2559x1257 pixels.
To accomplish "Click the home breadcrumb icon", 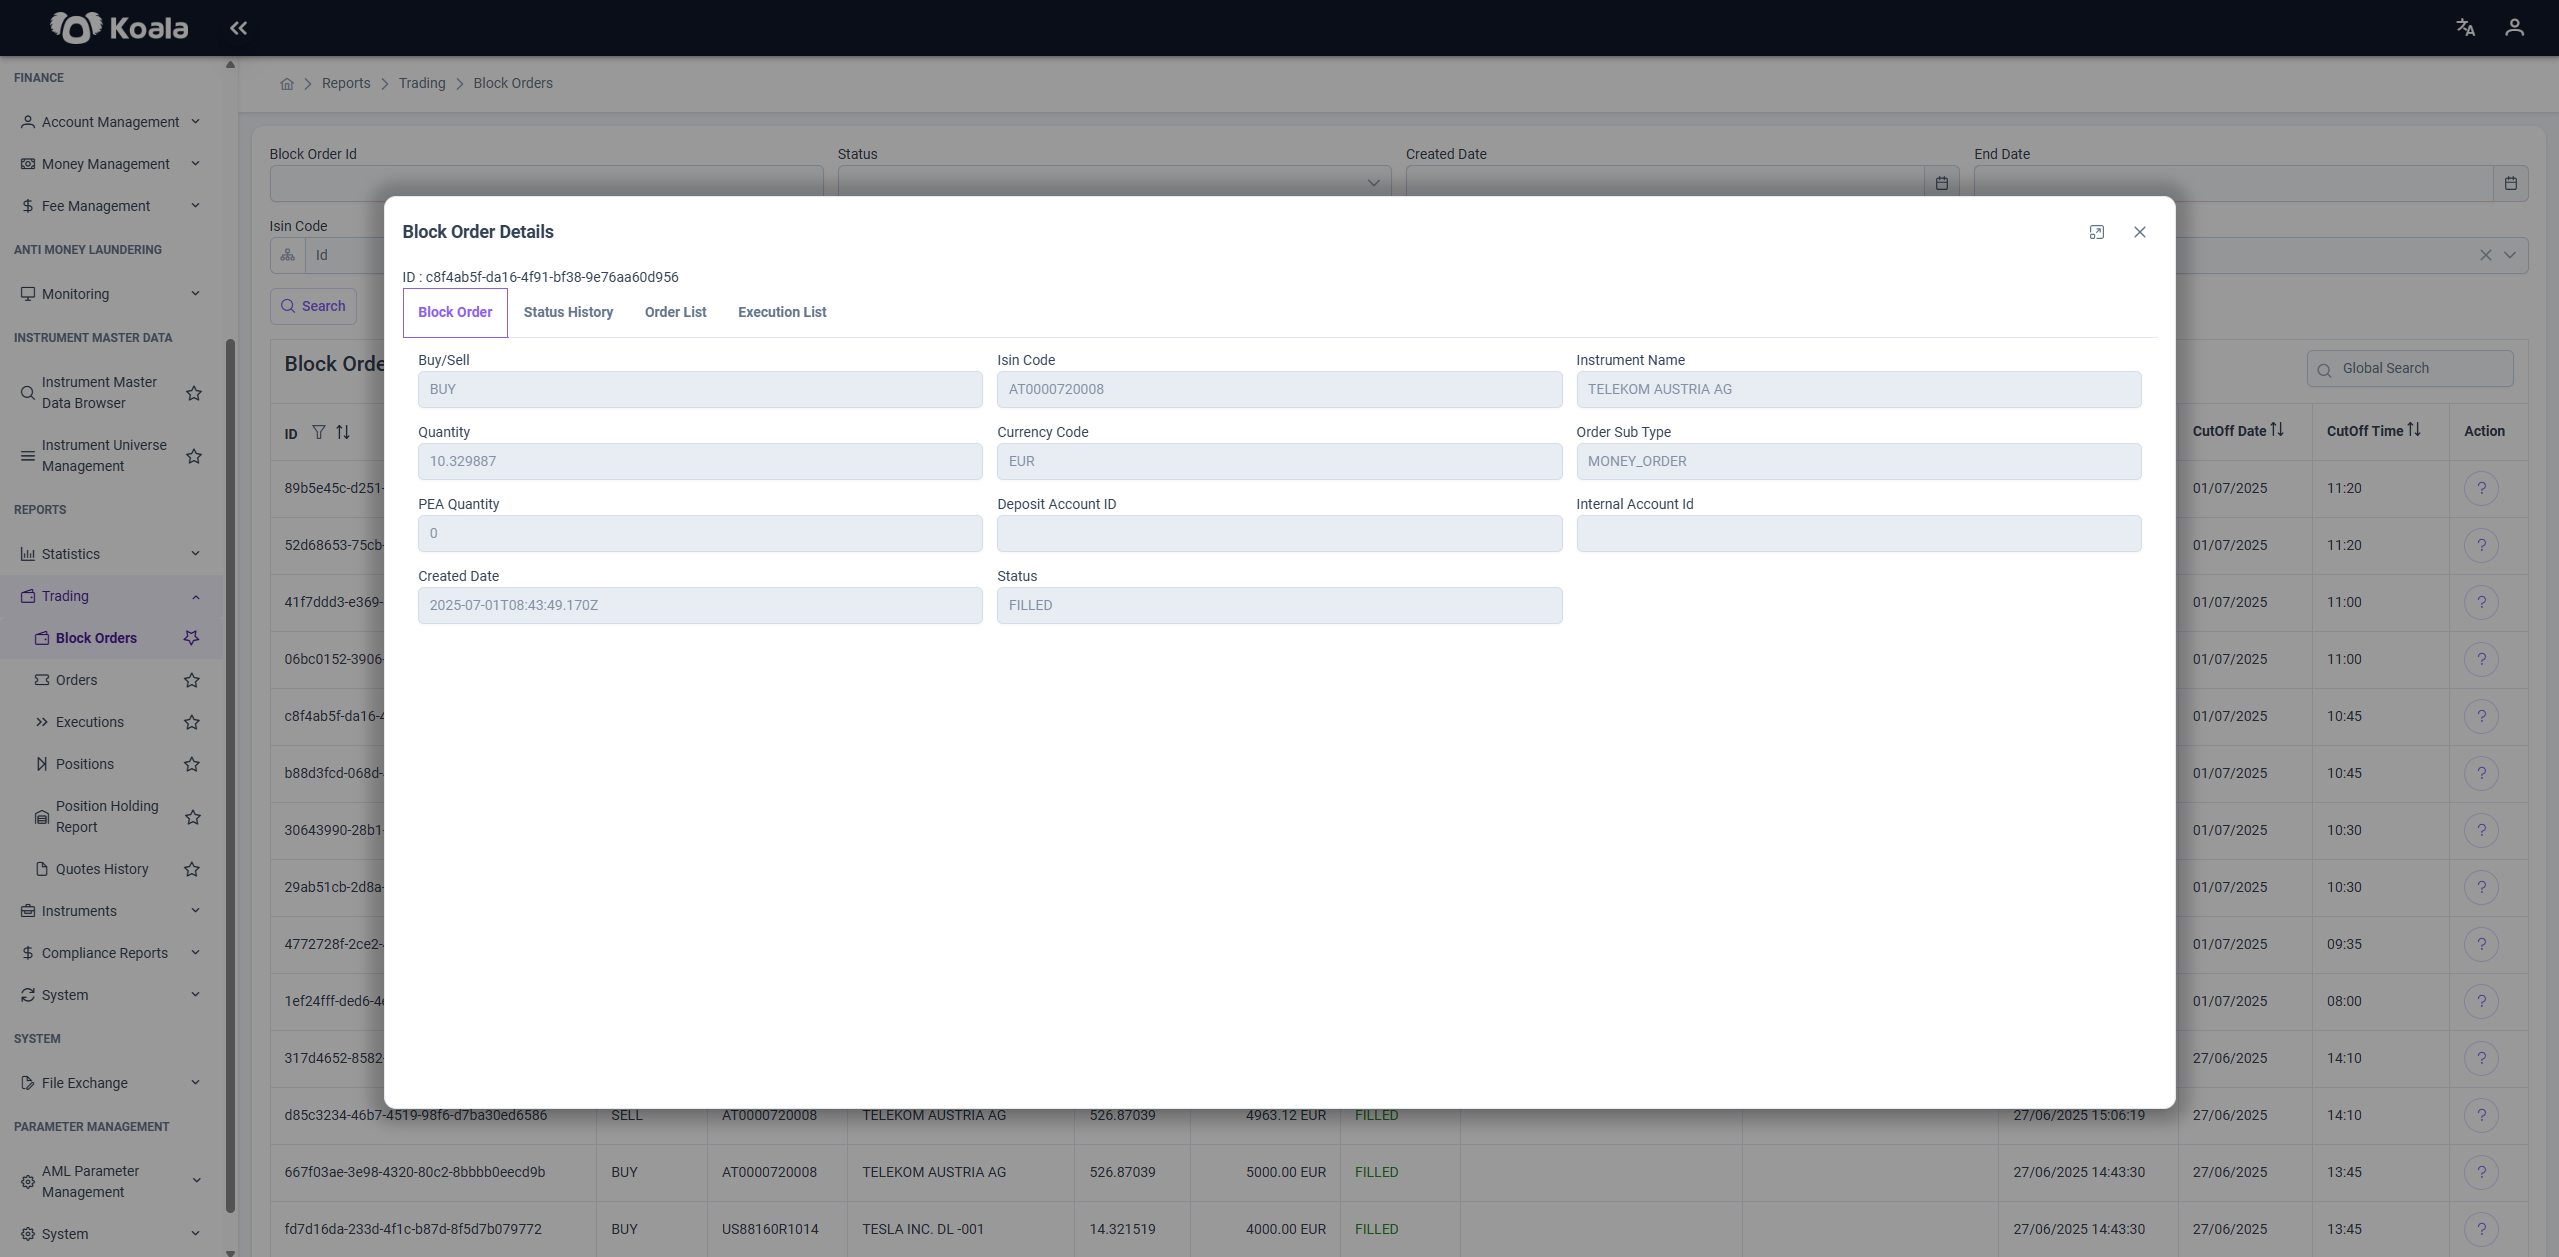I will [x=287, y=84].
